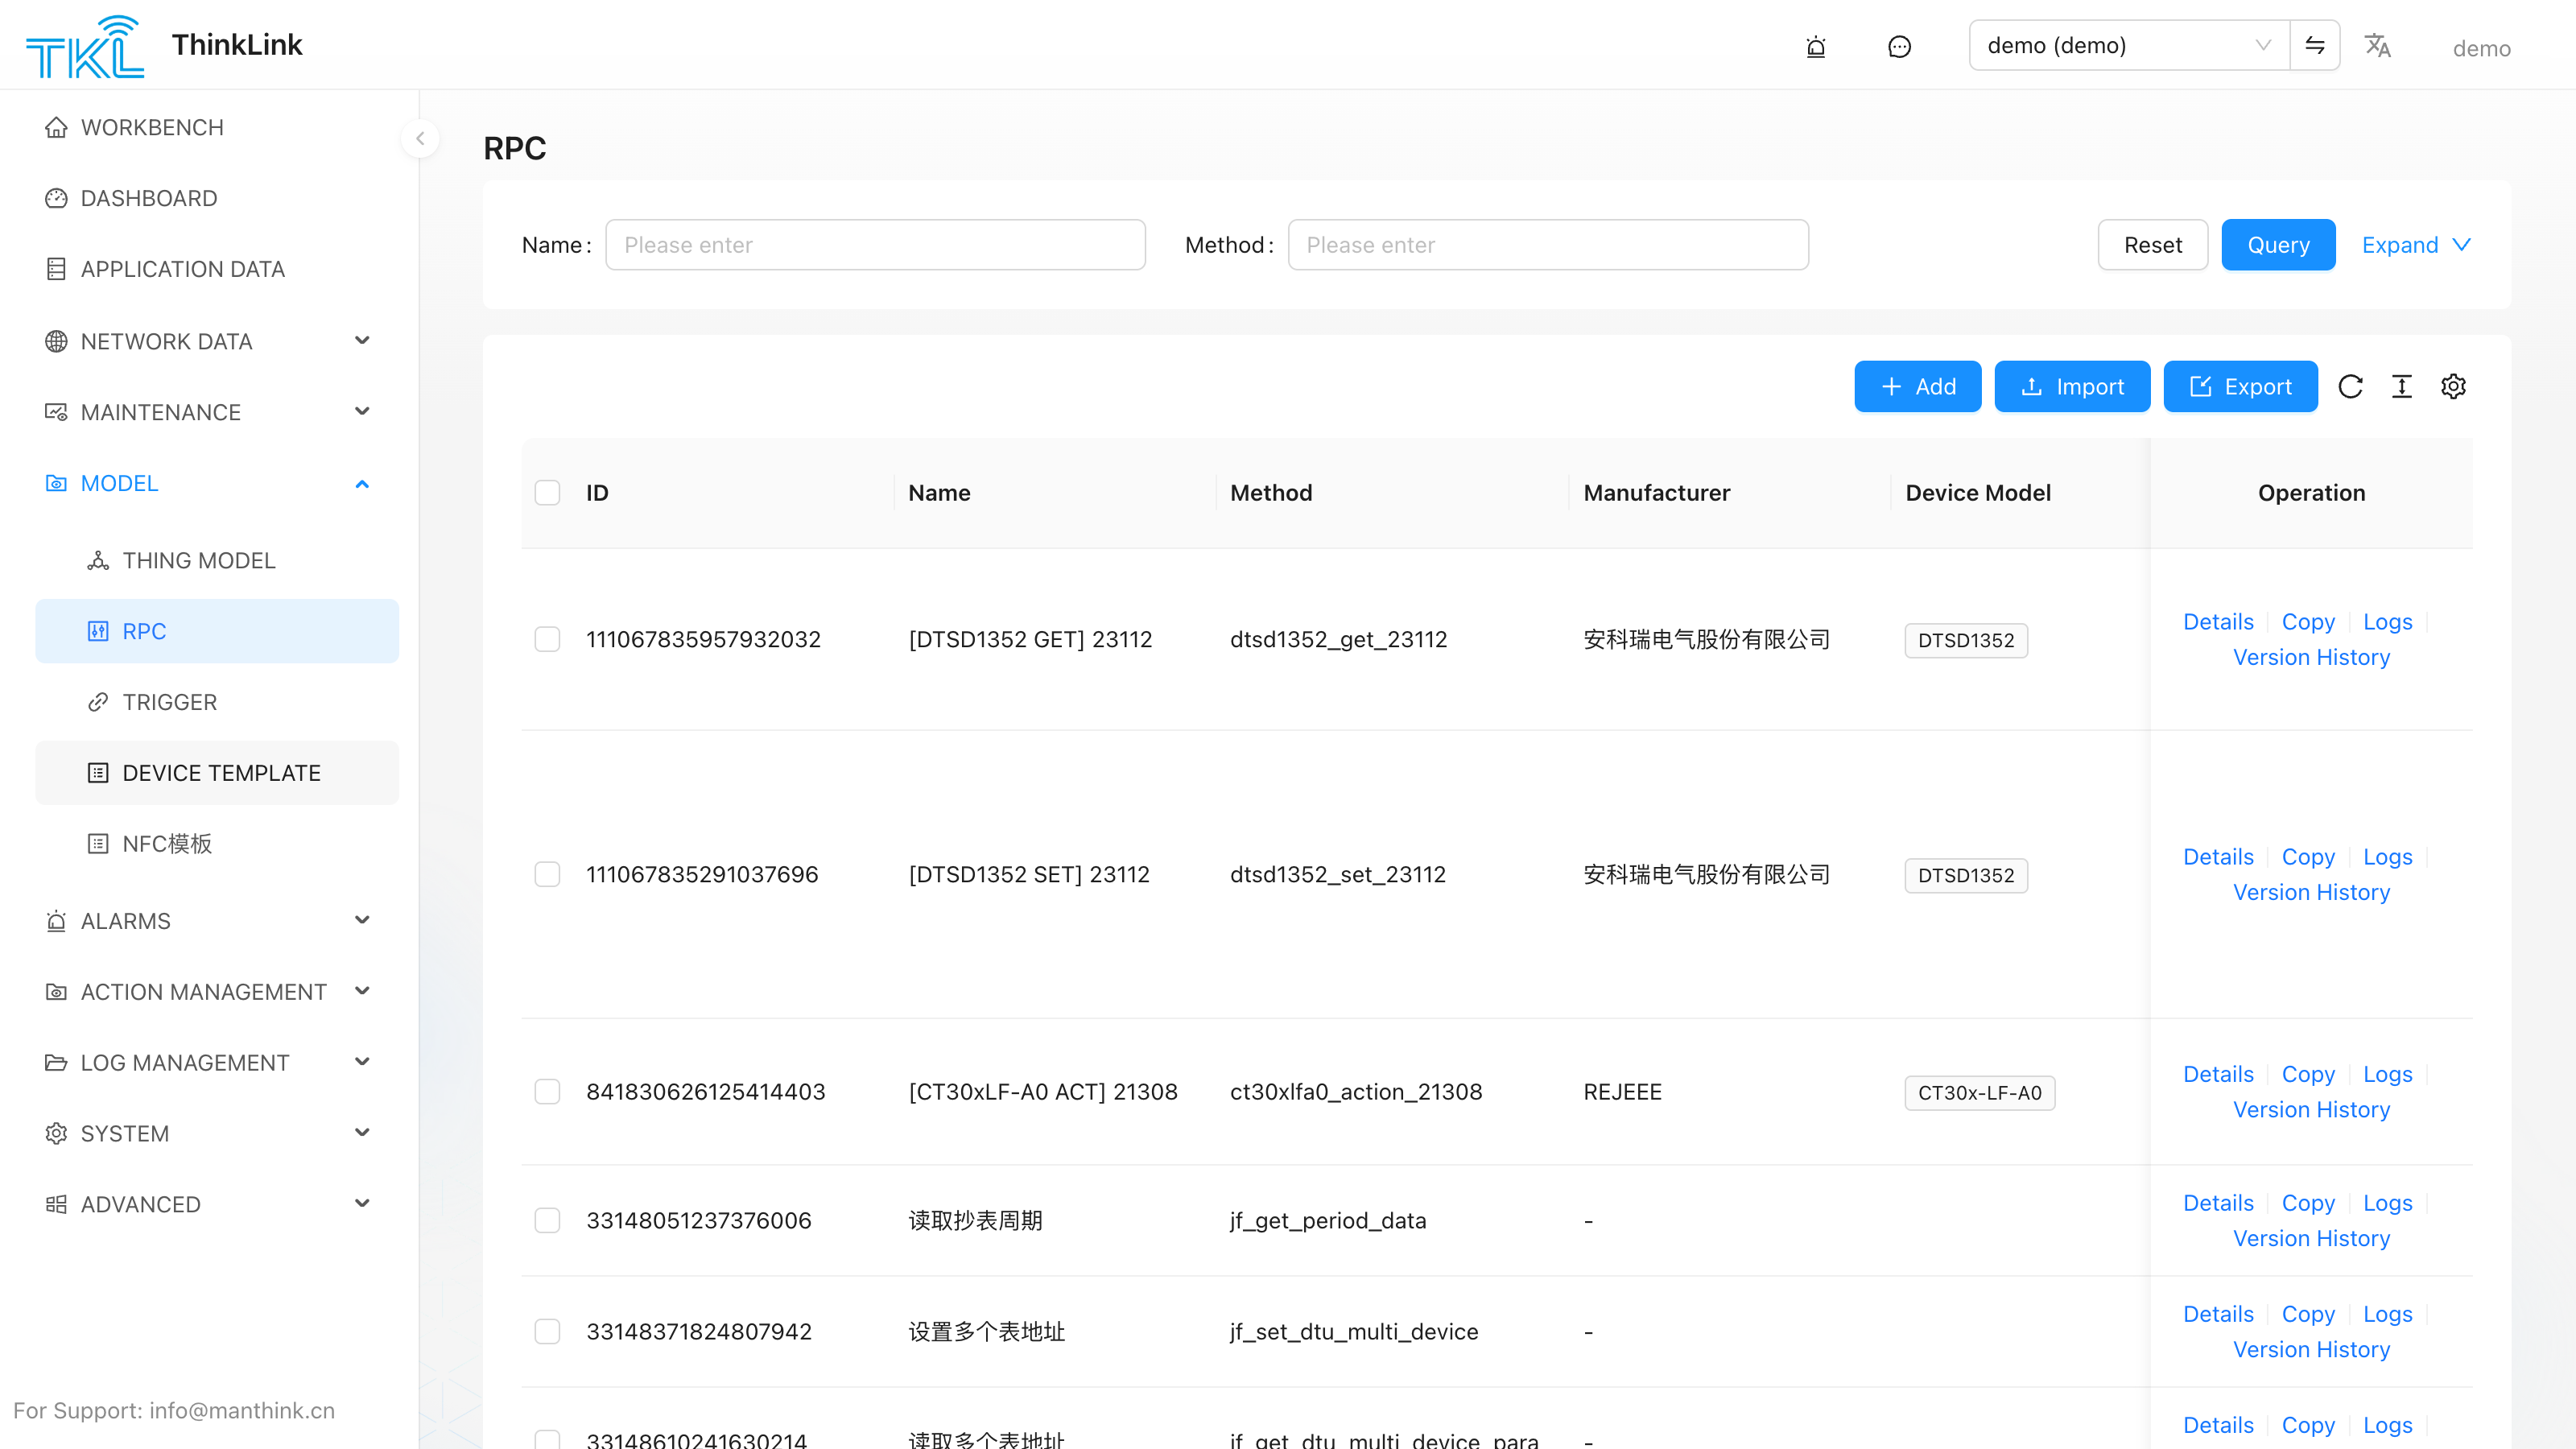Click the Device Template list icon
The width and height of the screenshot is (2576, 1449).
[98, 773]
